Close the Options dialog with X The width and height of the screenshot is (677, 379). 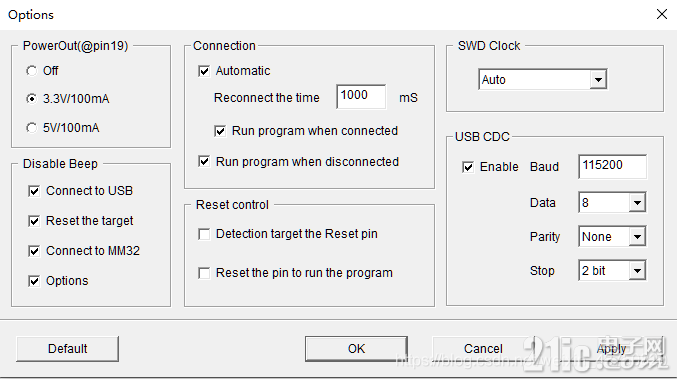click(x=661, y=14)
